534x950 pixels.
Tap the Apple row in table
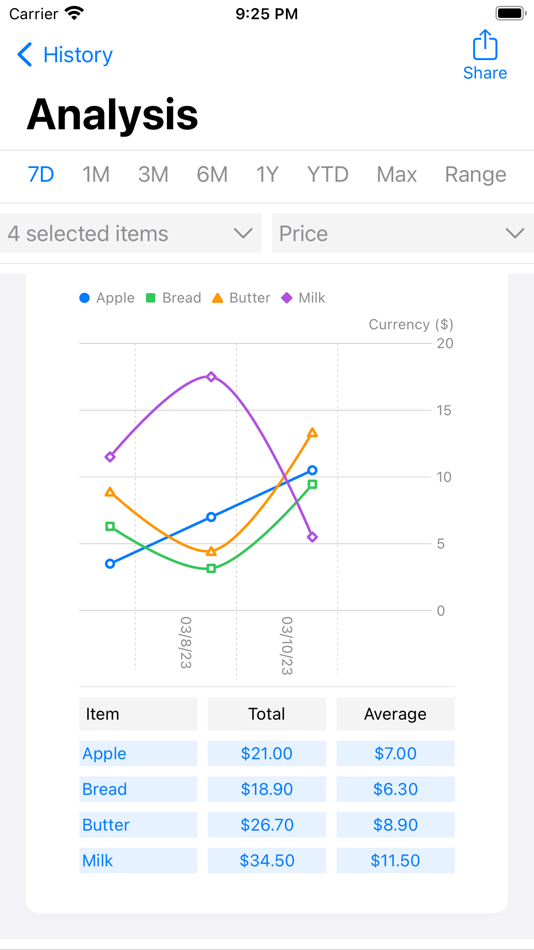coord(267,753)
